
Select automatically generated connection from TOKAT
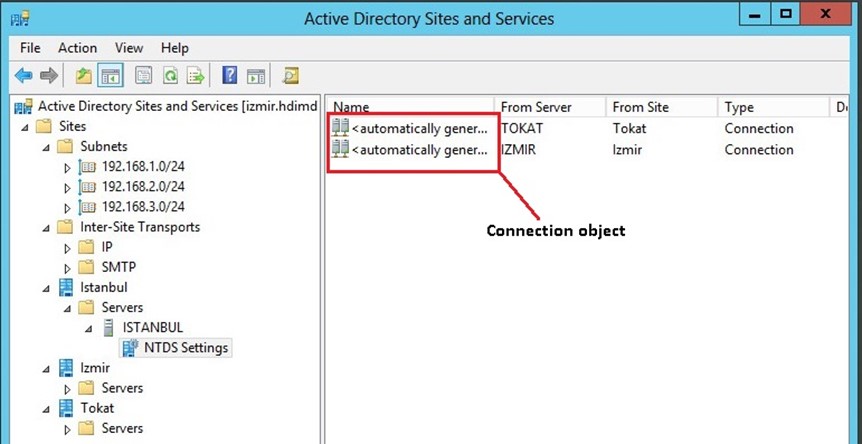pos(420,129)
